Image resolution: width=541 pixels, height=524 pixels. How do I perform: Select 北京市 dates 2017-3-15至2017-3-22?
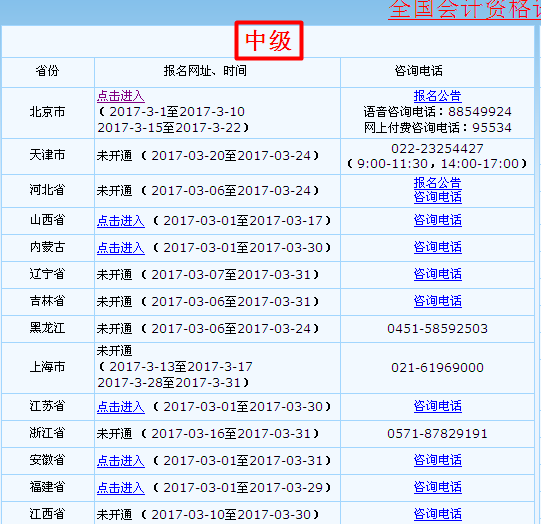[169, 128]
